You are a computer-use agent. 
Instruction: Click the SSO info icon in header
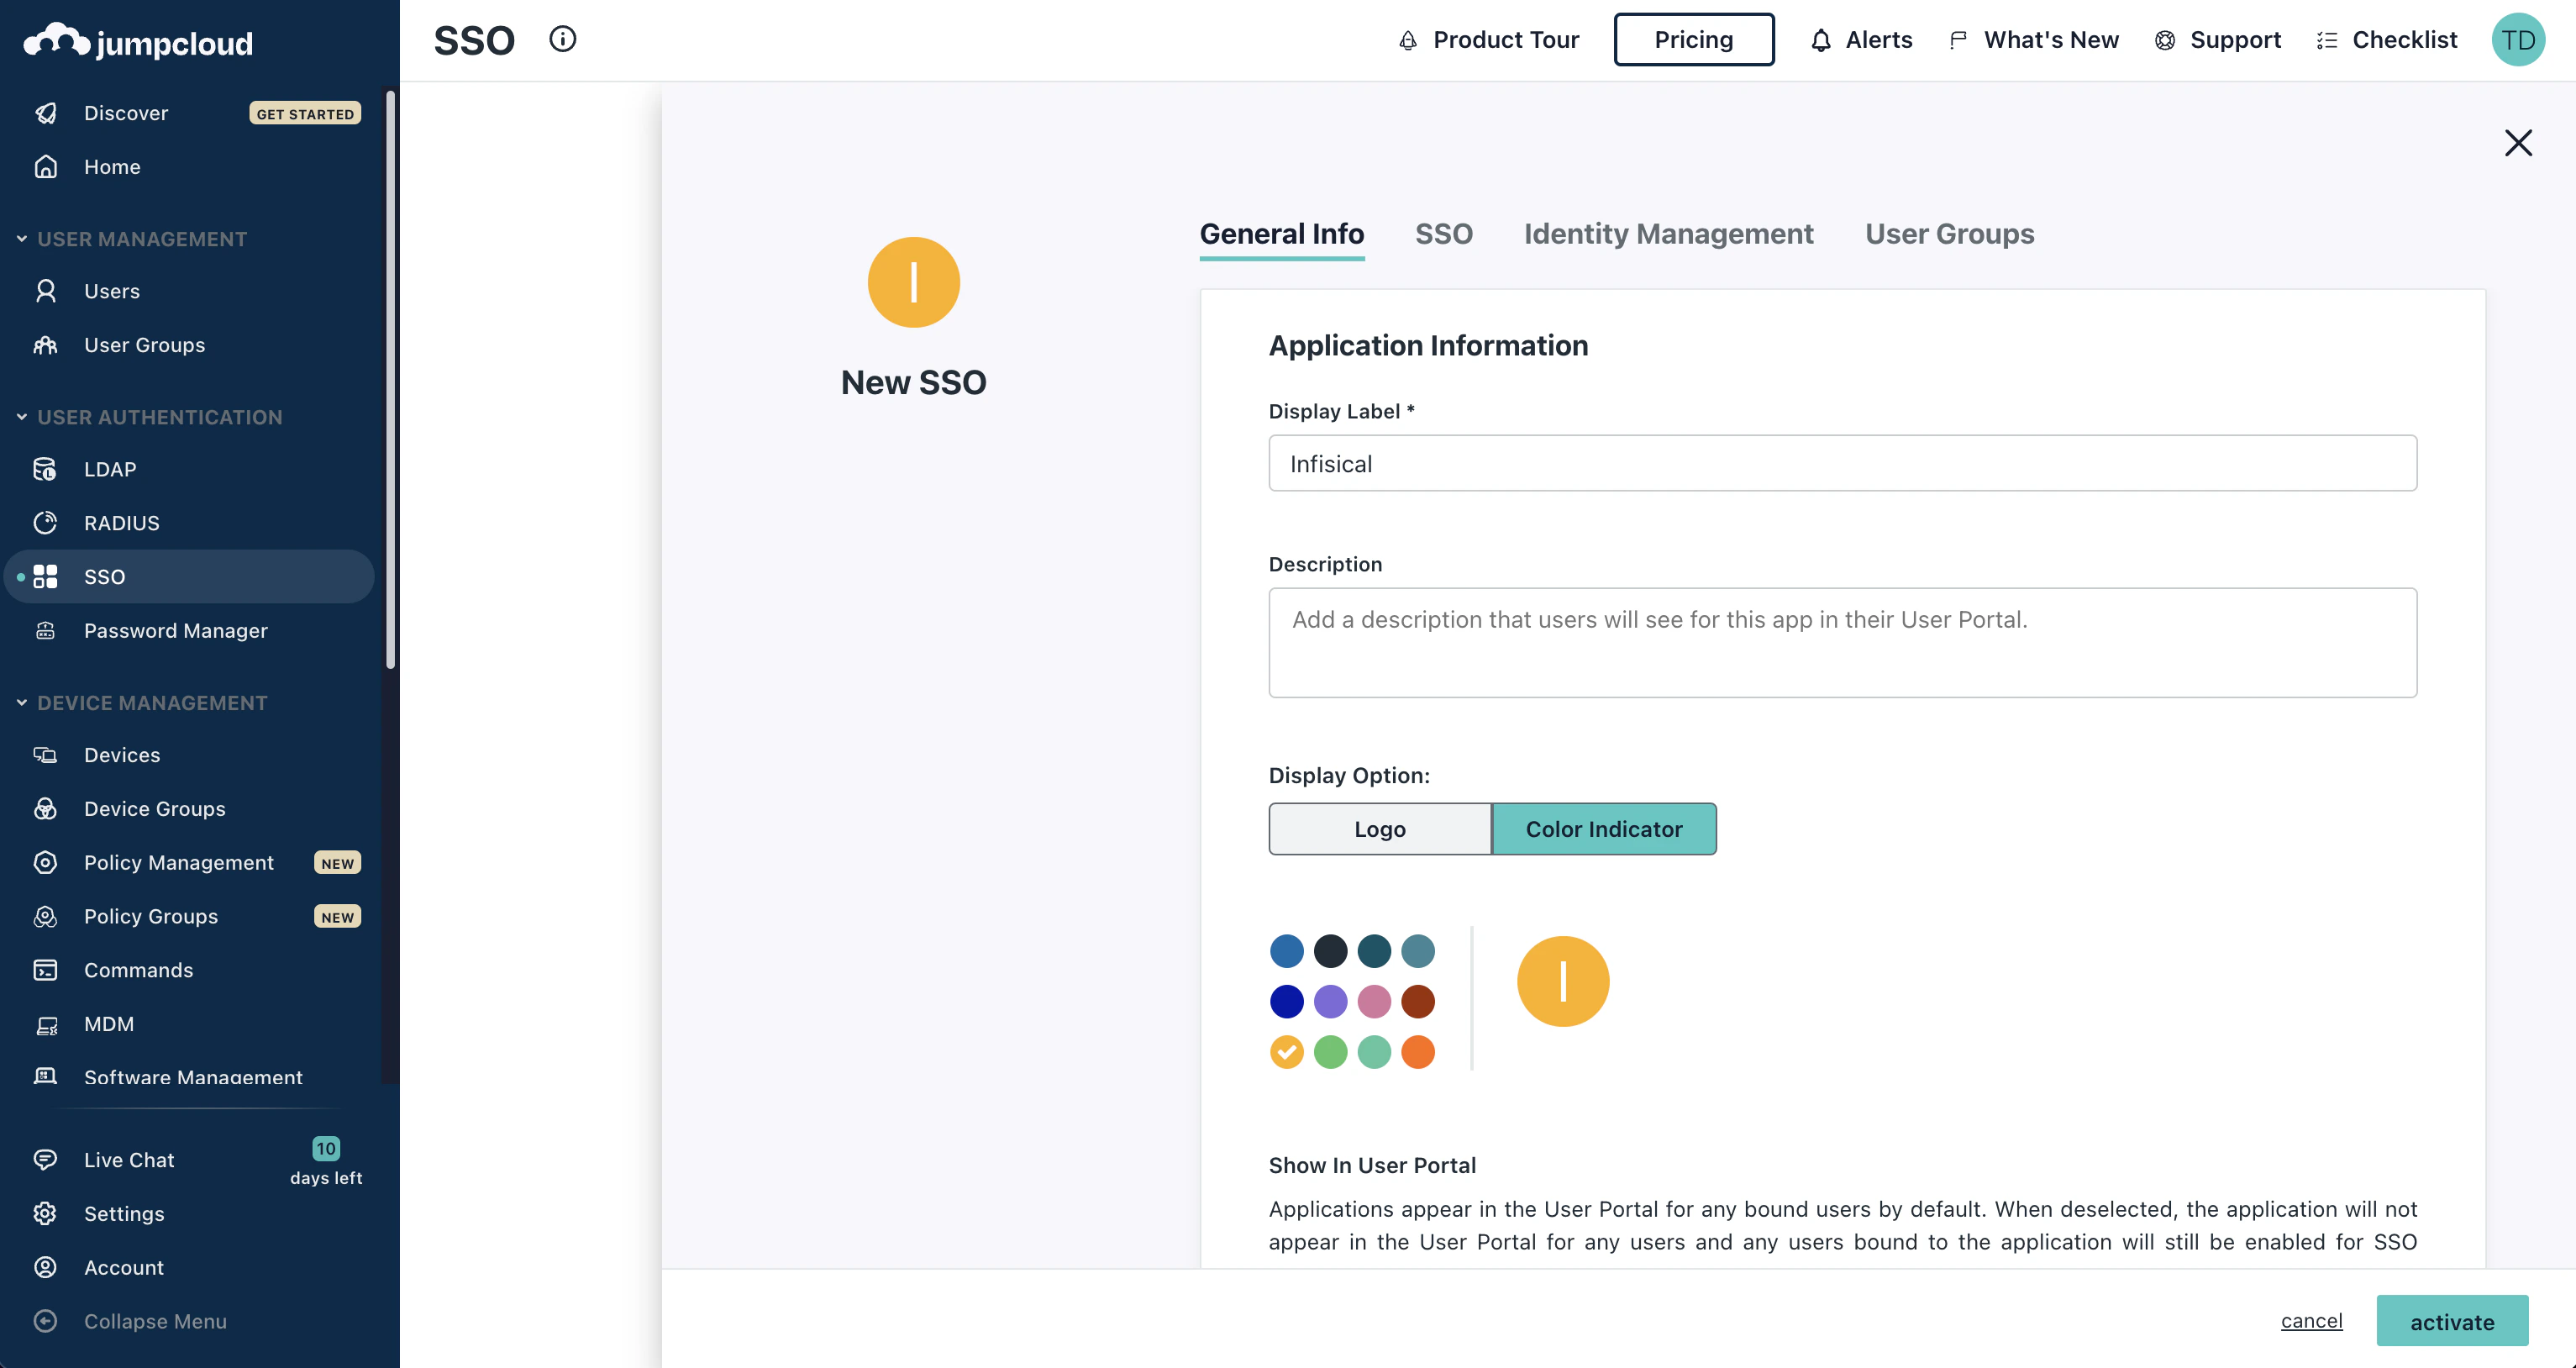pyautogui.click(x=563, y=39)
